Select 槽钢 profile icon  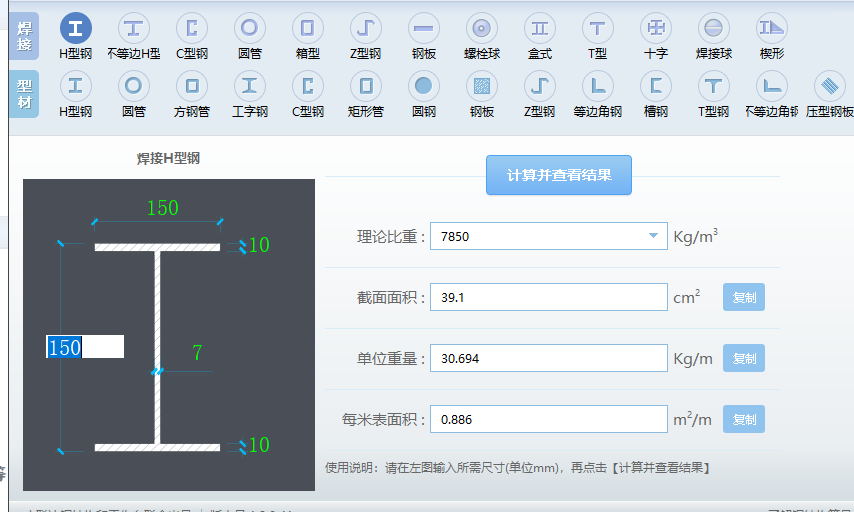(656, 86)
